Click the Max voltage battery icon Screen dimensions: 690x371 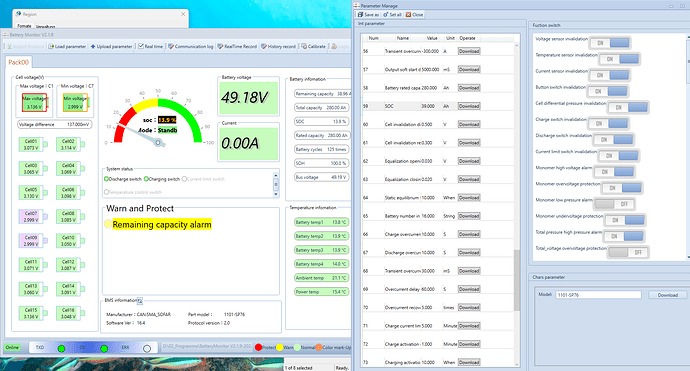pos(35,103)
